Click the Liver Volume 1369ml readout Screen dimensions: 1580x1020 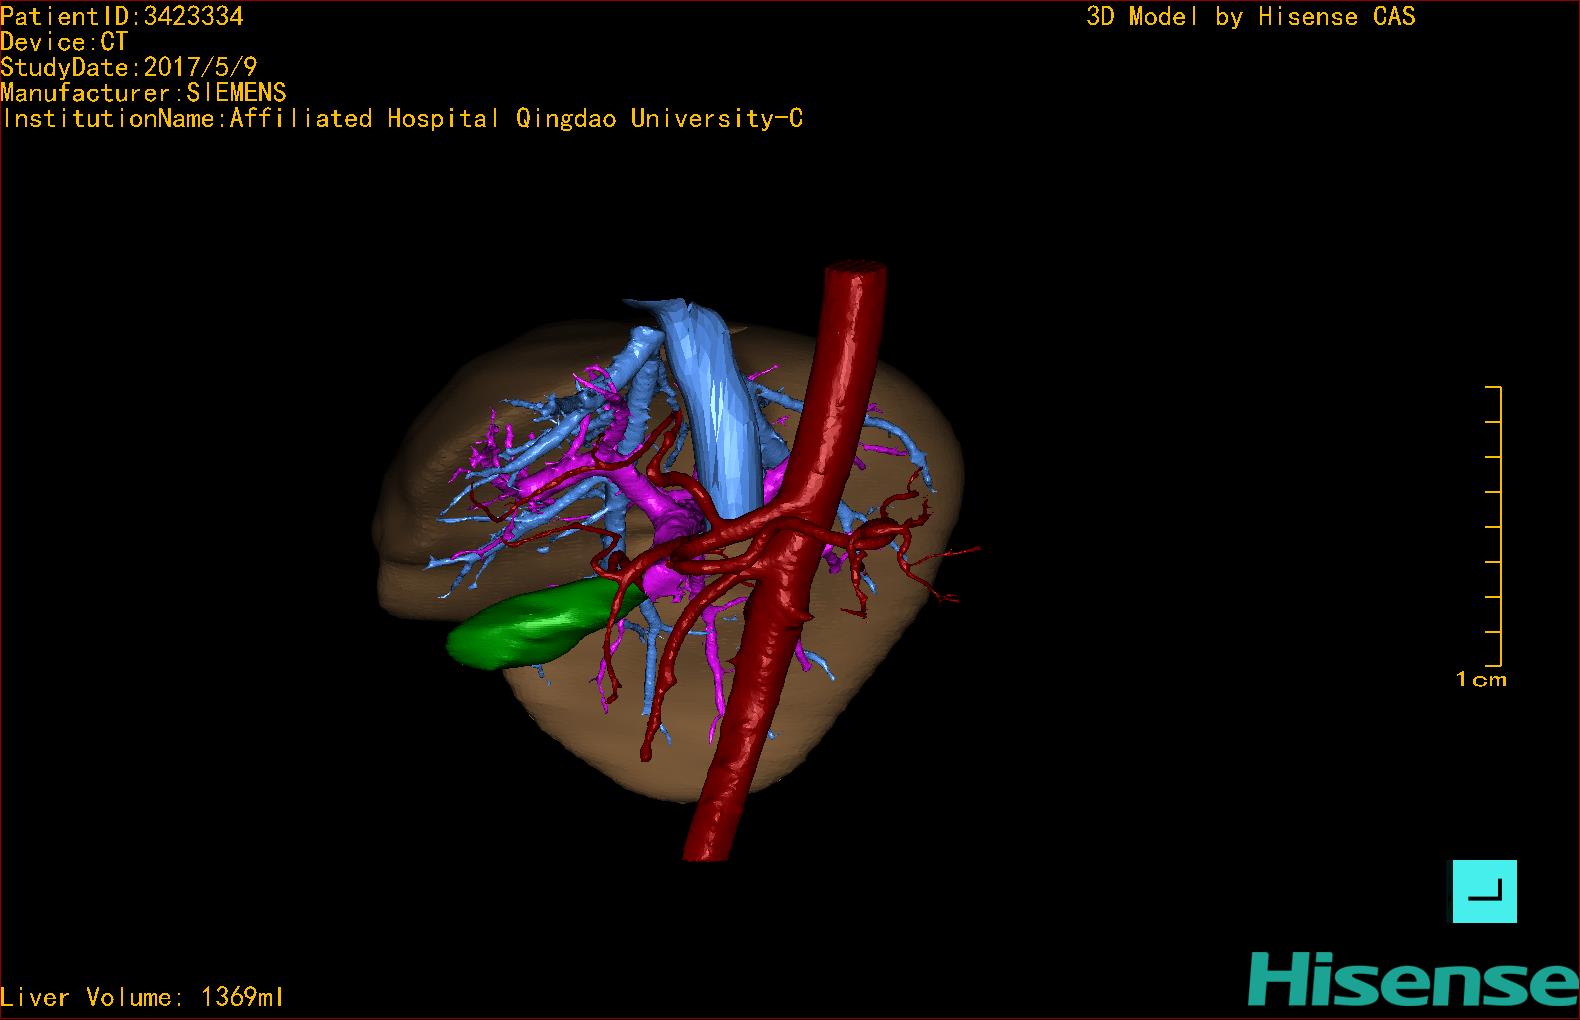coord(142,997)
